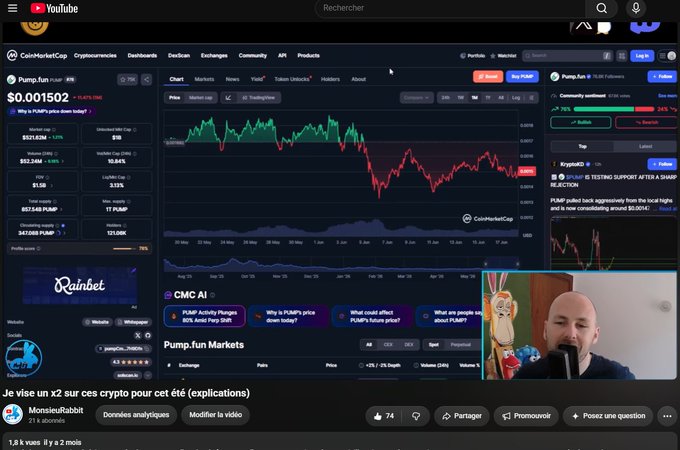Vote Bullish on community sentiment
Screen dimensions: 680x450
(x=581, y=122)
